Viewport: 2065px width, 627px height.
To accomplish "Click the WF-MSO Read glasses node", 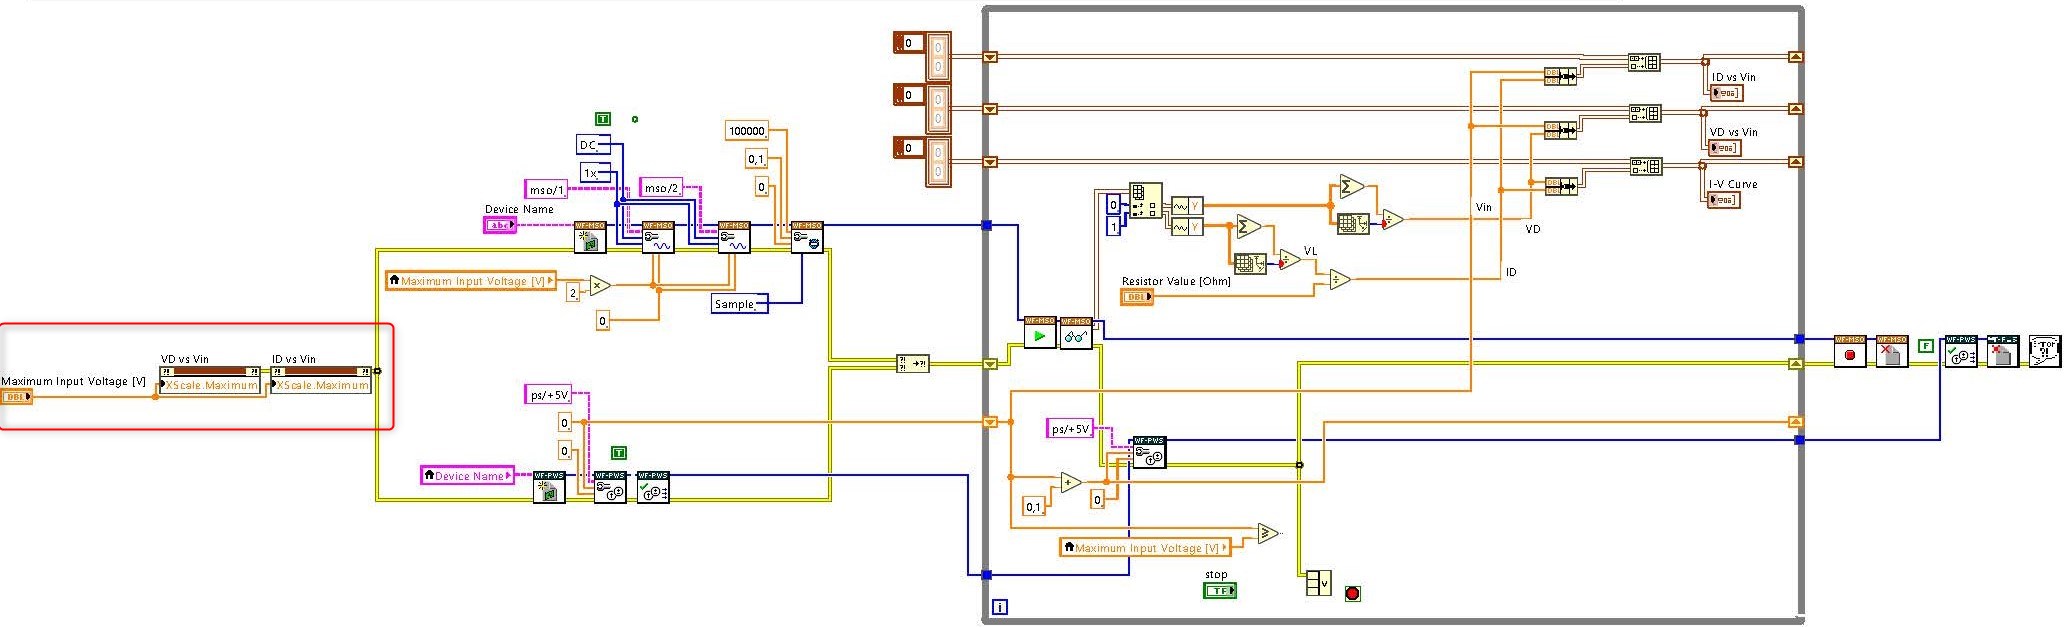I will [1076, 332].
